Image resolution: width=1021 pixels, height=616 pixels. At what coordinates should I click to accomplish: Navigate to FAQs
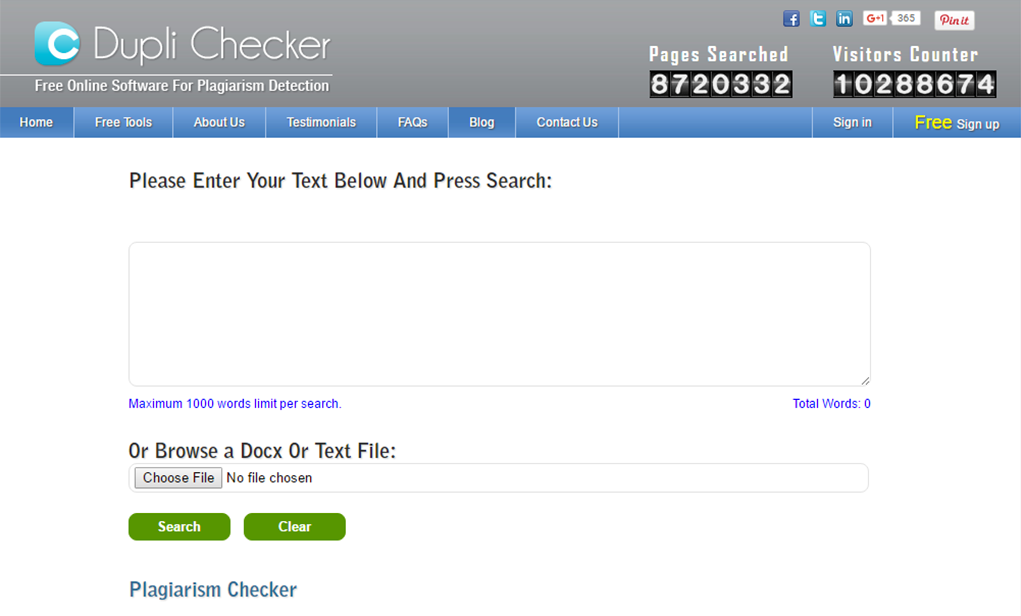point(412,122)
